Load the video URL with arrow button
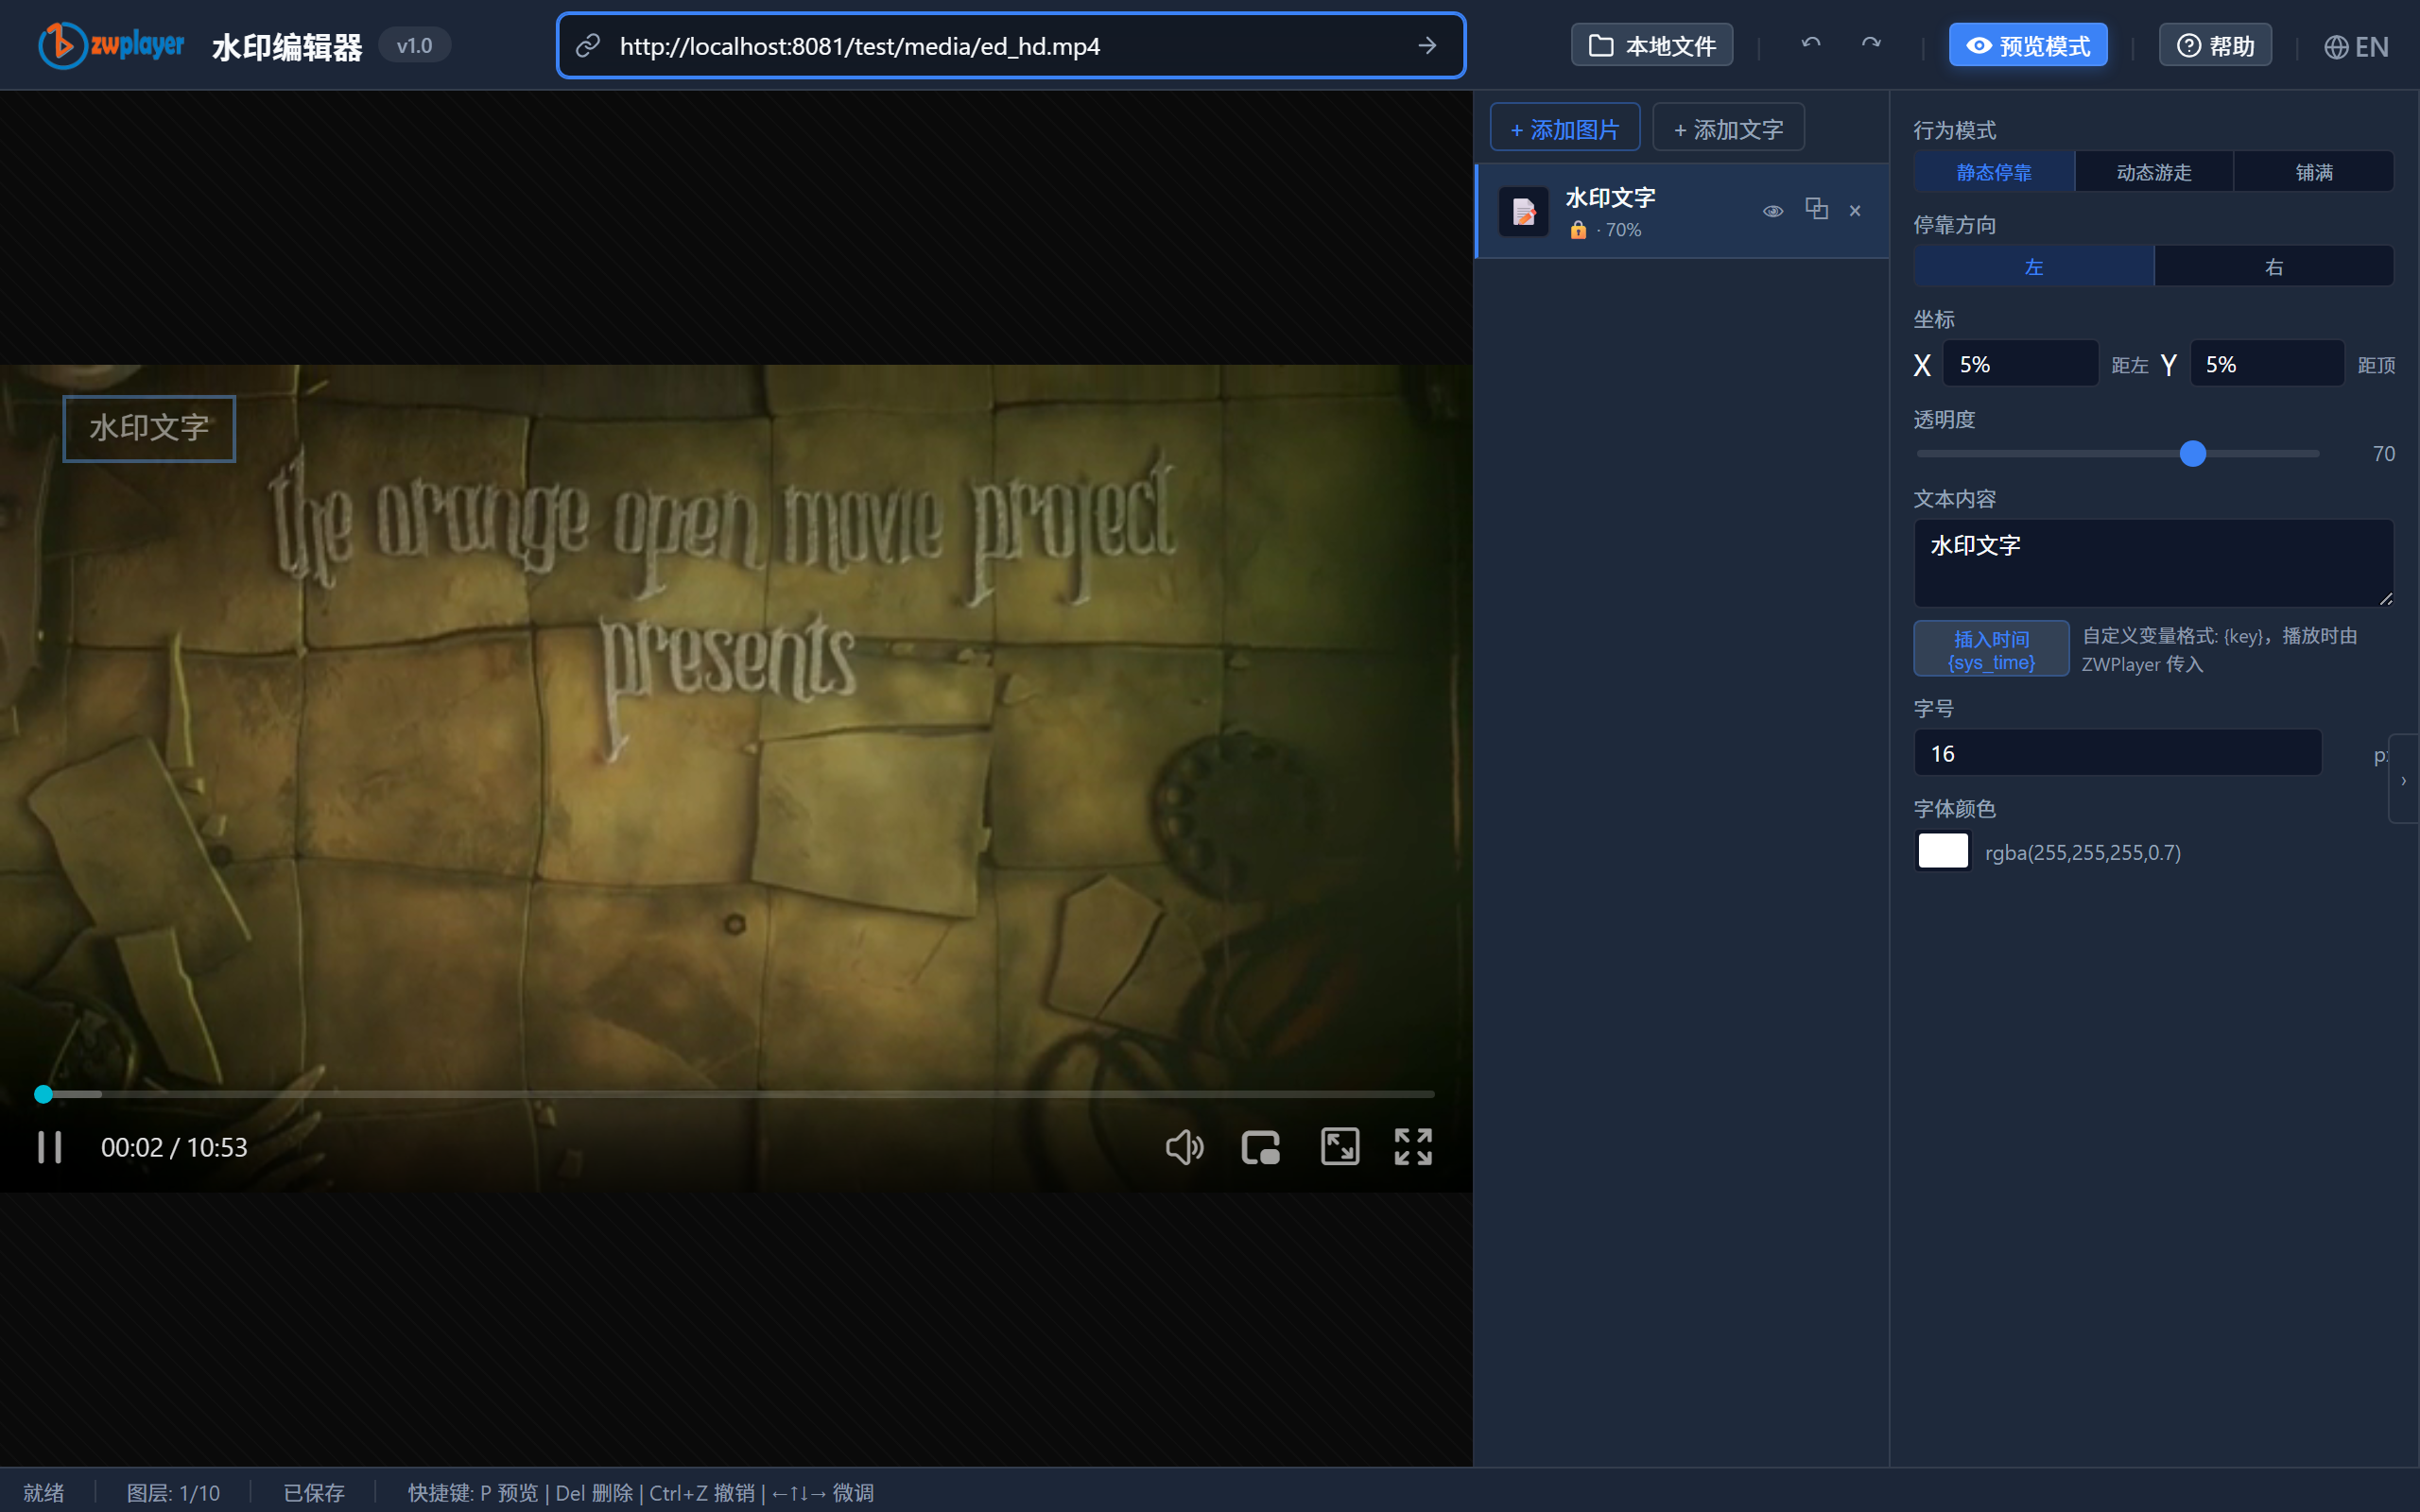This screenshot has width=2420, height=1512. [x=1427, y=45]
